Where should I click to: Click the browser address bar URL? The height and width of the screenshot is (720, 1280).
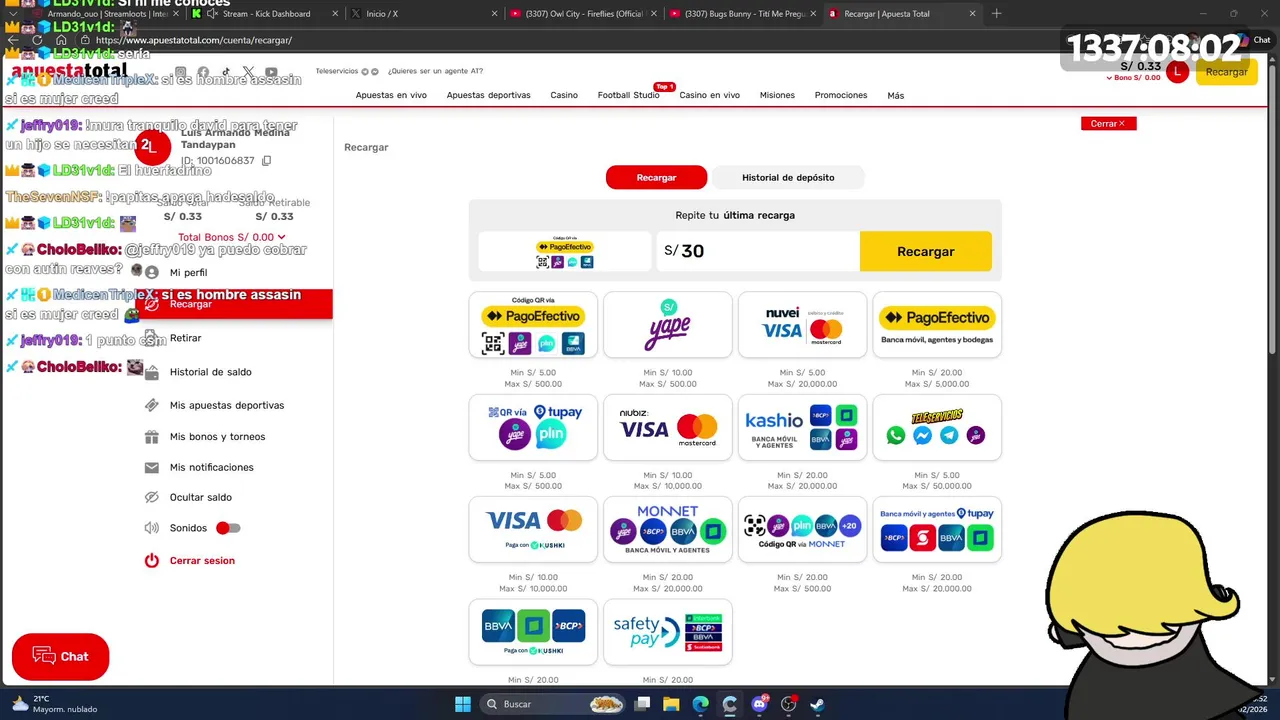pyautogui.click(x=194, y=41)
